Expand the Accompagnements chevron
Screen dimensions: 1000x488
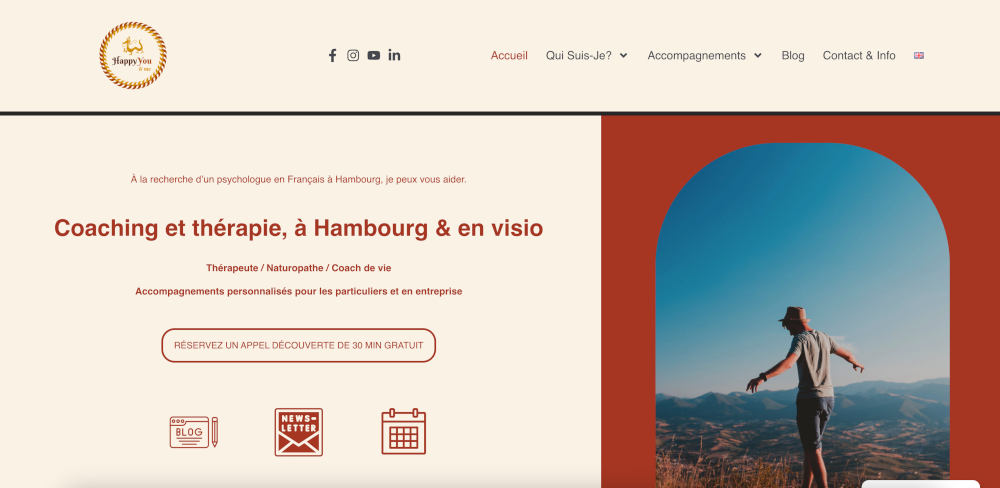(758, 55)
